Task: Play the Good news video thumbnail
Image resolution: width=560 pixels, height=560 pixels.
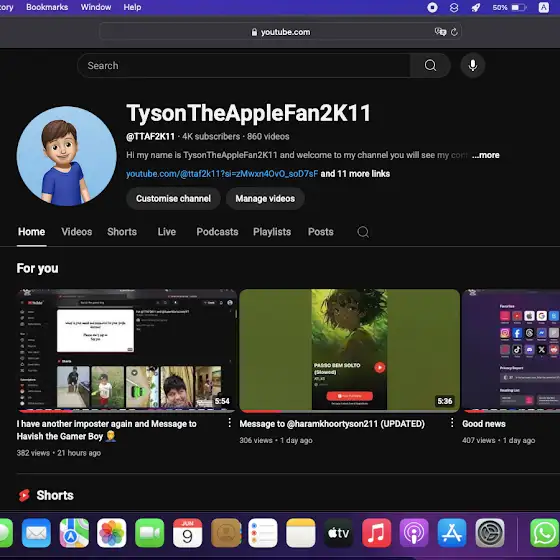Action: click(x=511, y=350)
